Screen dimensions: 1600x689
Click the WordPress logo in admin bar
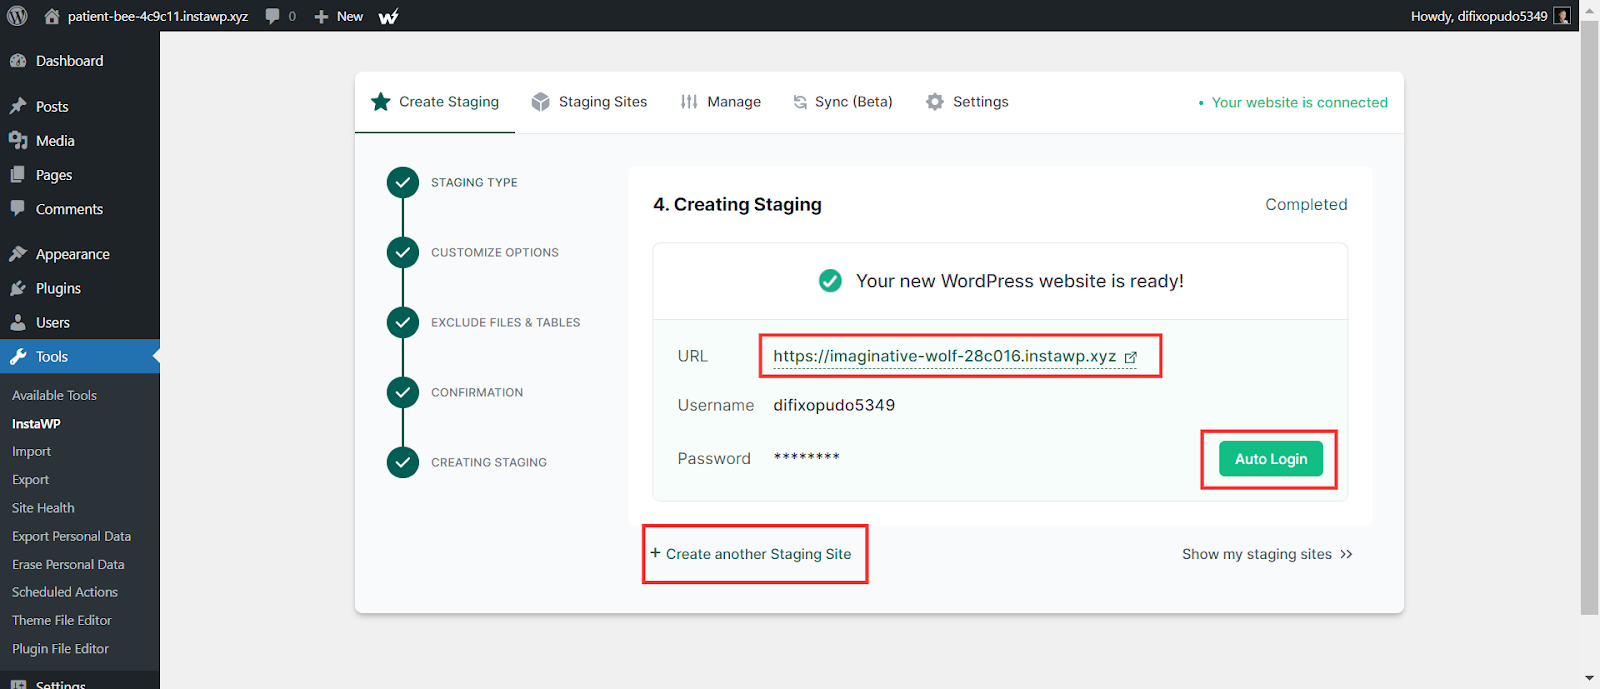pos(17,16)
